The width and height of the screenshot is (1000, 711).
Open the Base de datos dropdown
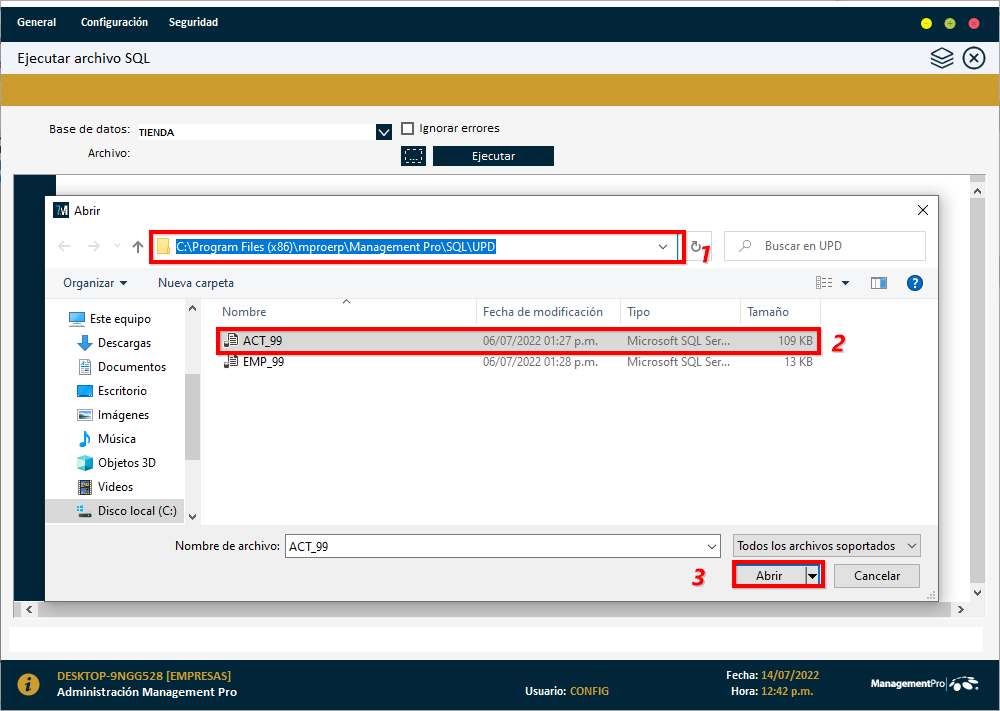pyautogui.click(x=383, y=131)
